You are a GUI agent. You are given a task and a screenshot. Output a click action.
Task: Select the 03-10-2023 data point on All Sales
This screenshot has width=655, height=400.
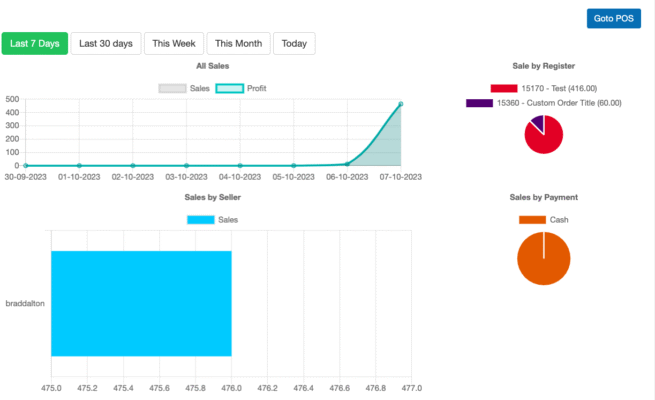point(186,165)
